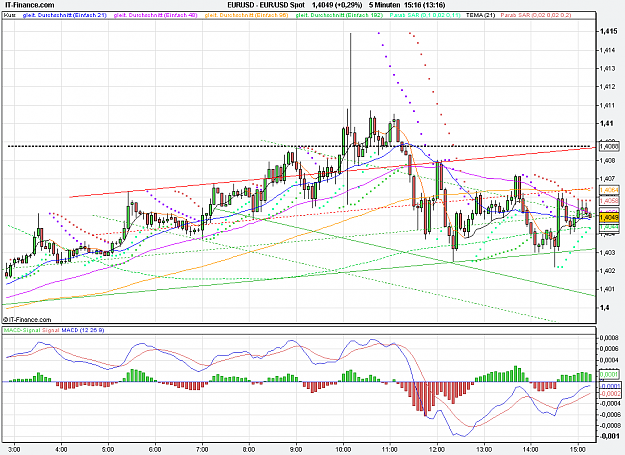
Task: Select the 5 Minuten timeframe label
Action: (x=384, y=5)
